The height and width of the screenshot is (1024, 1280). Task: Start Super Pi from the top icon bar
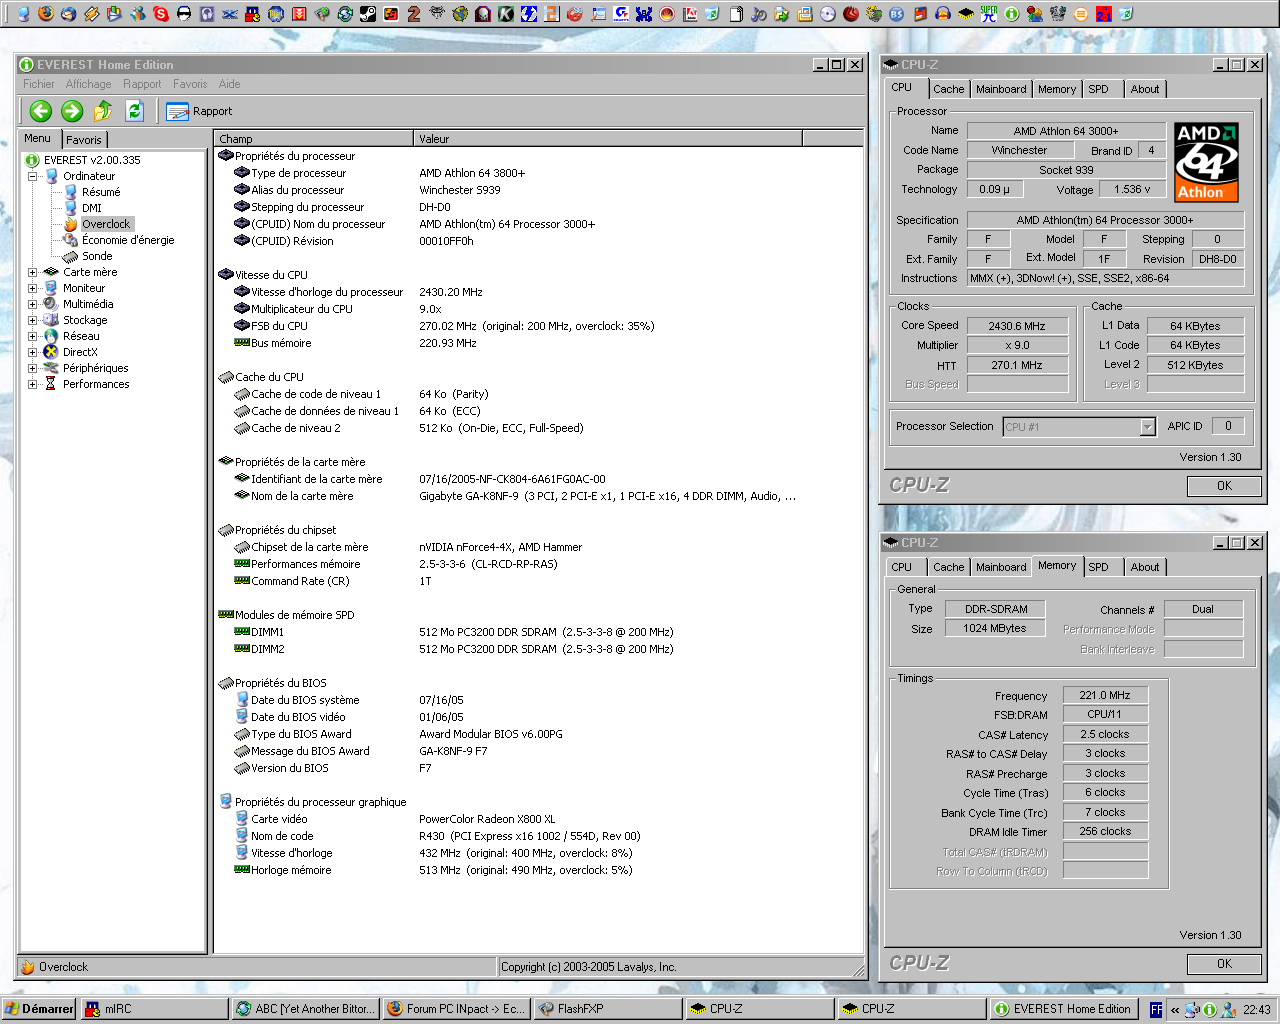click(988, 14)
